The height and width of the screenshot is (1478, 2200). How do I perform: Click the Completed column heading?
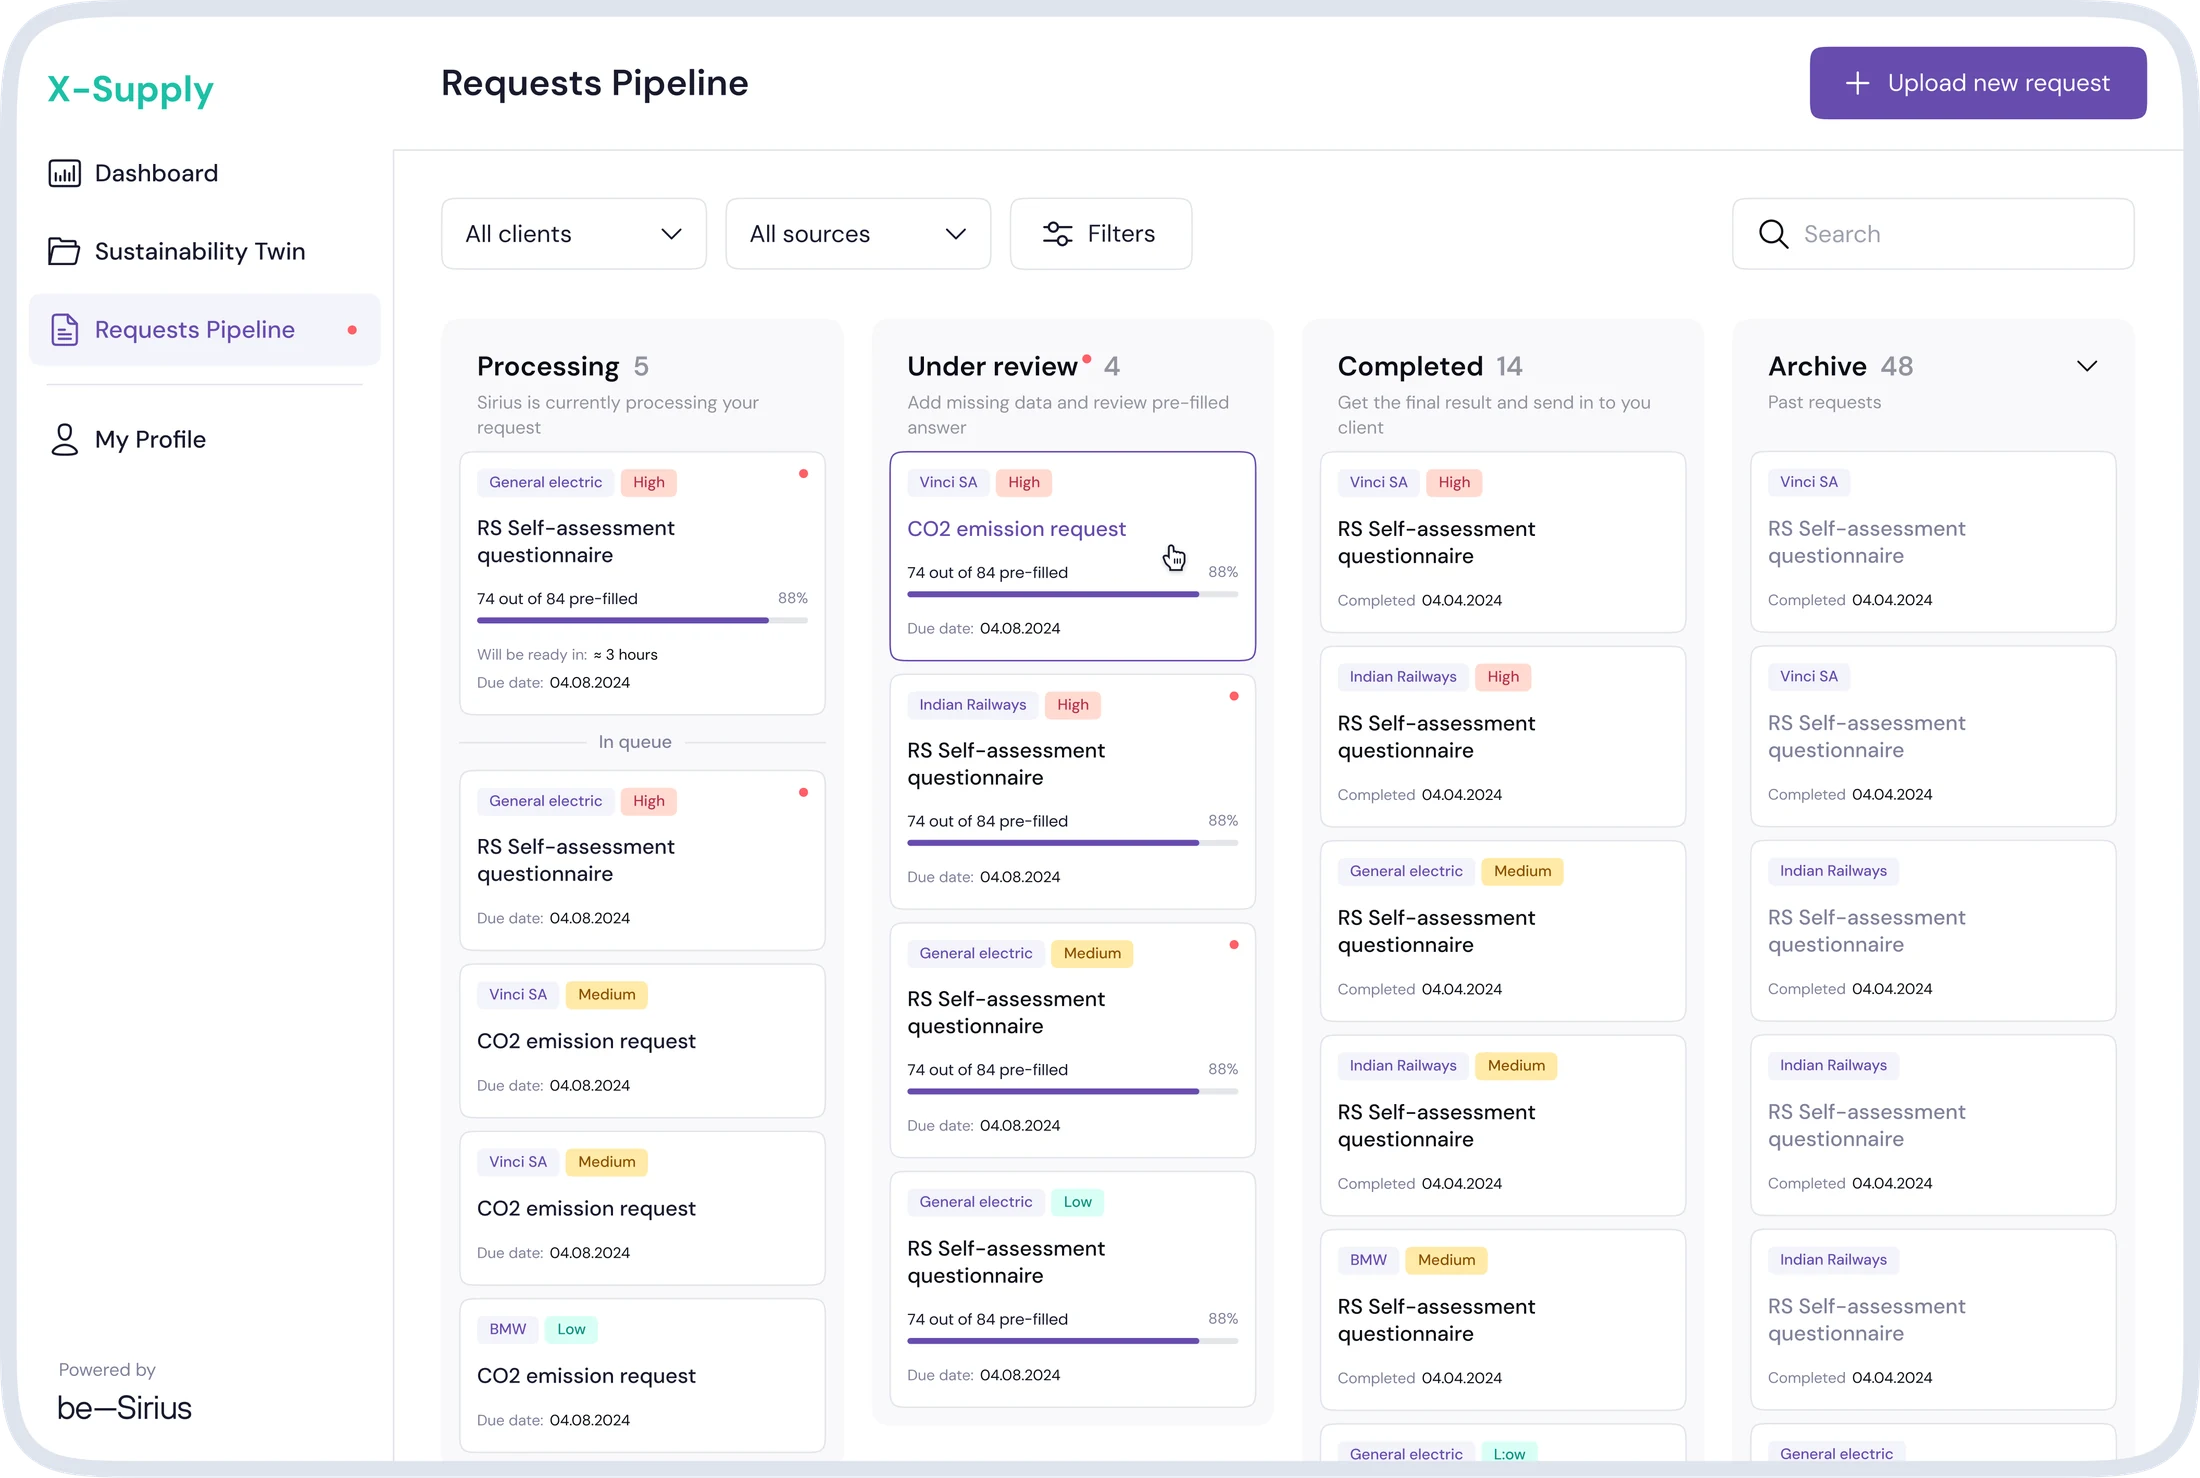(x=1410, y=366)
